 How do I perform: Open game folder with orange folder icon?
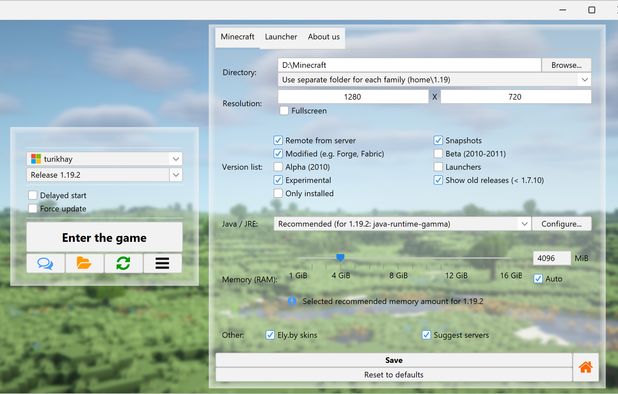[x=84, y=263]
